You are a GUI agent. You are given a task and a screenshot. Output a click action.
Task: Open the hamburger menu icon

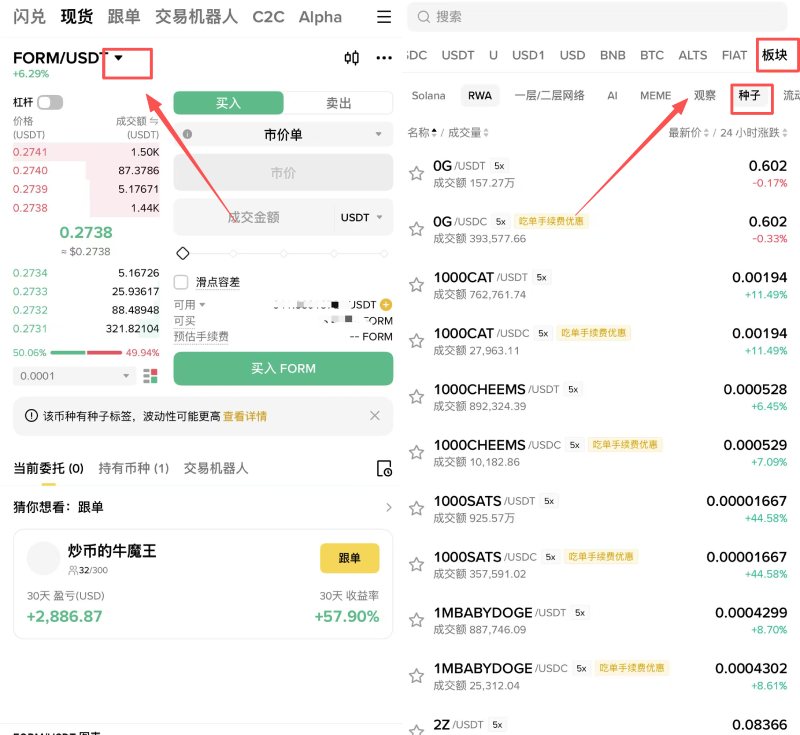pyautogui.click(x=382, y=17)
